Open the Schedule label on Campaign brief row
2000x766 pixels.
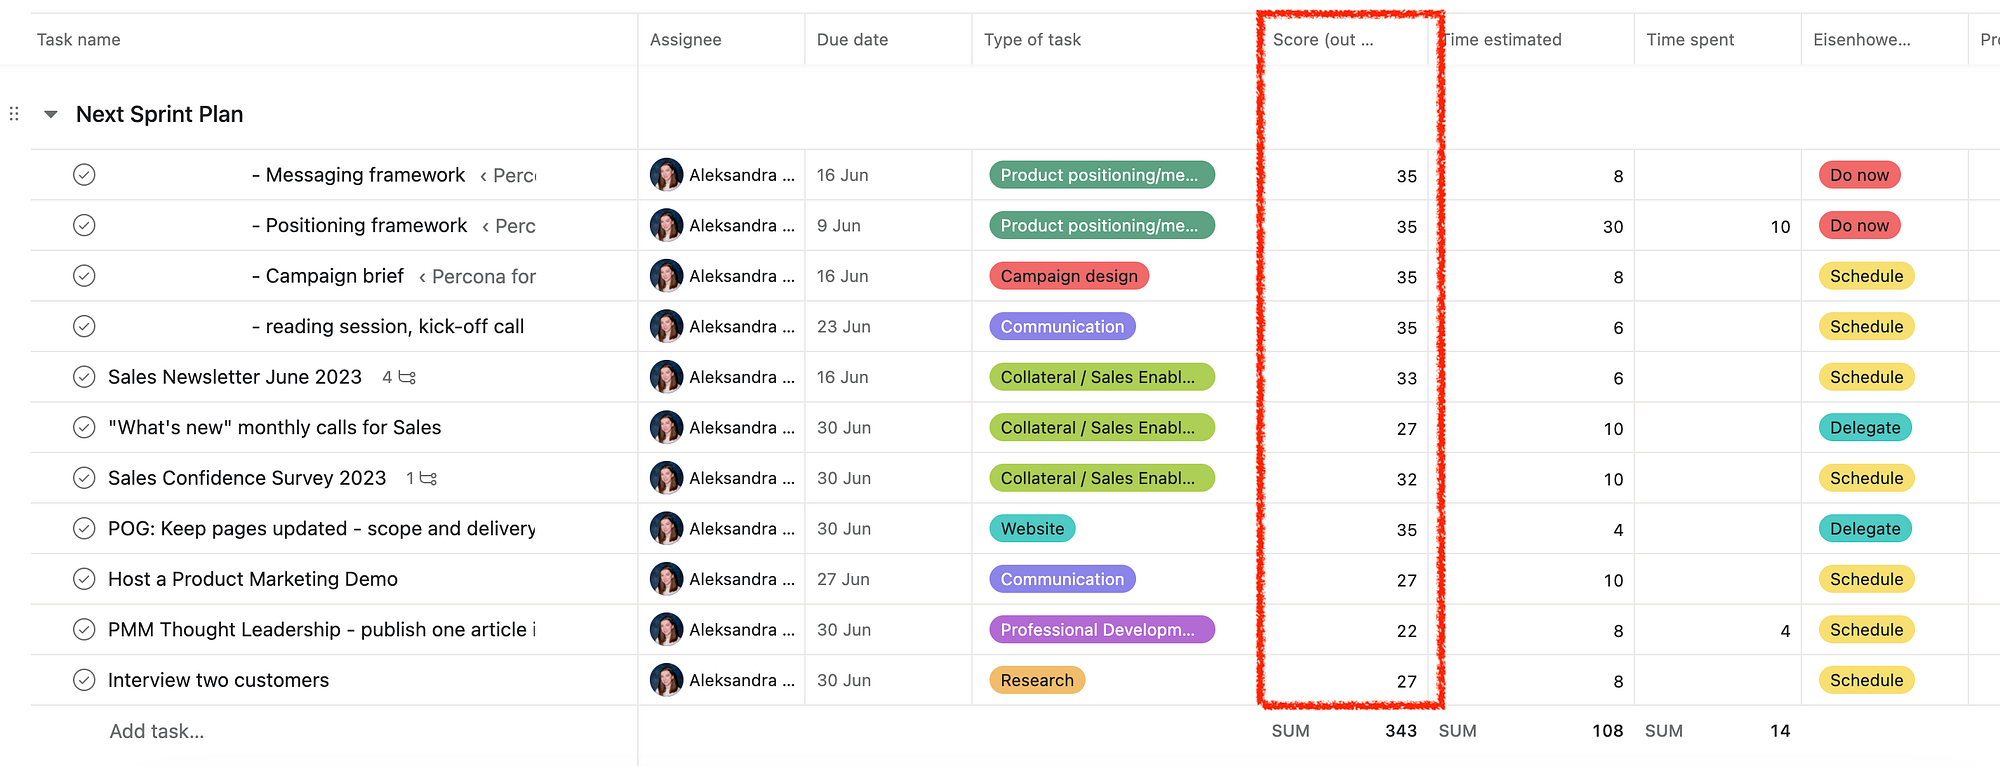pos(1866,275)
